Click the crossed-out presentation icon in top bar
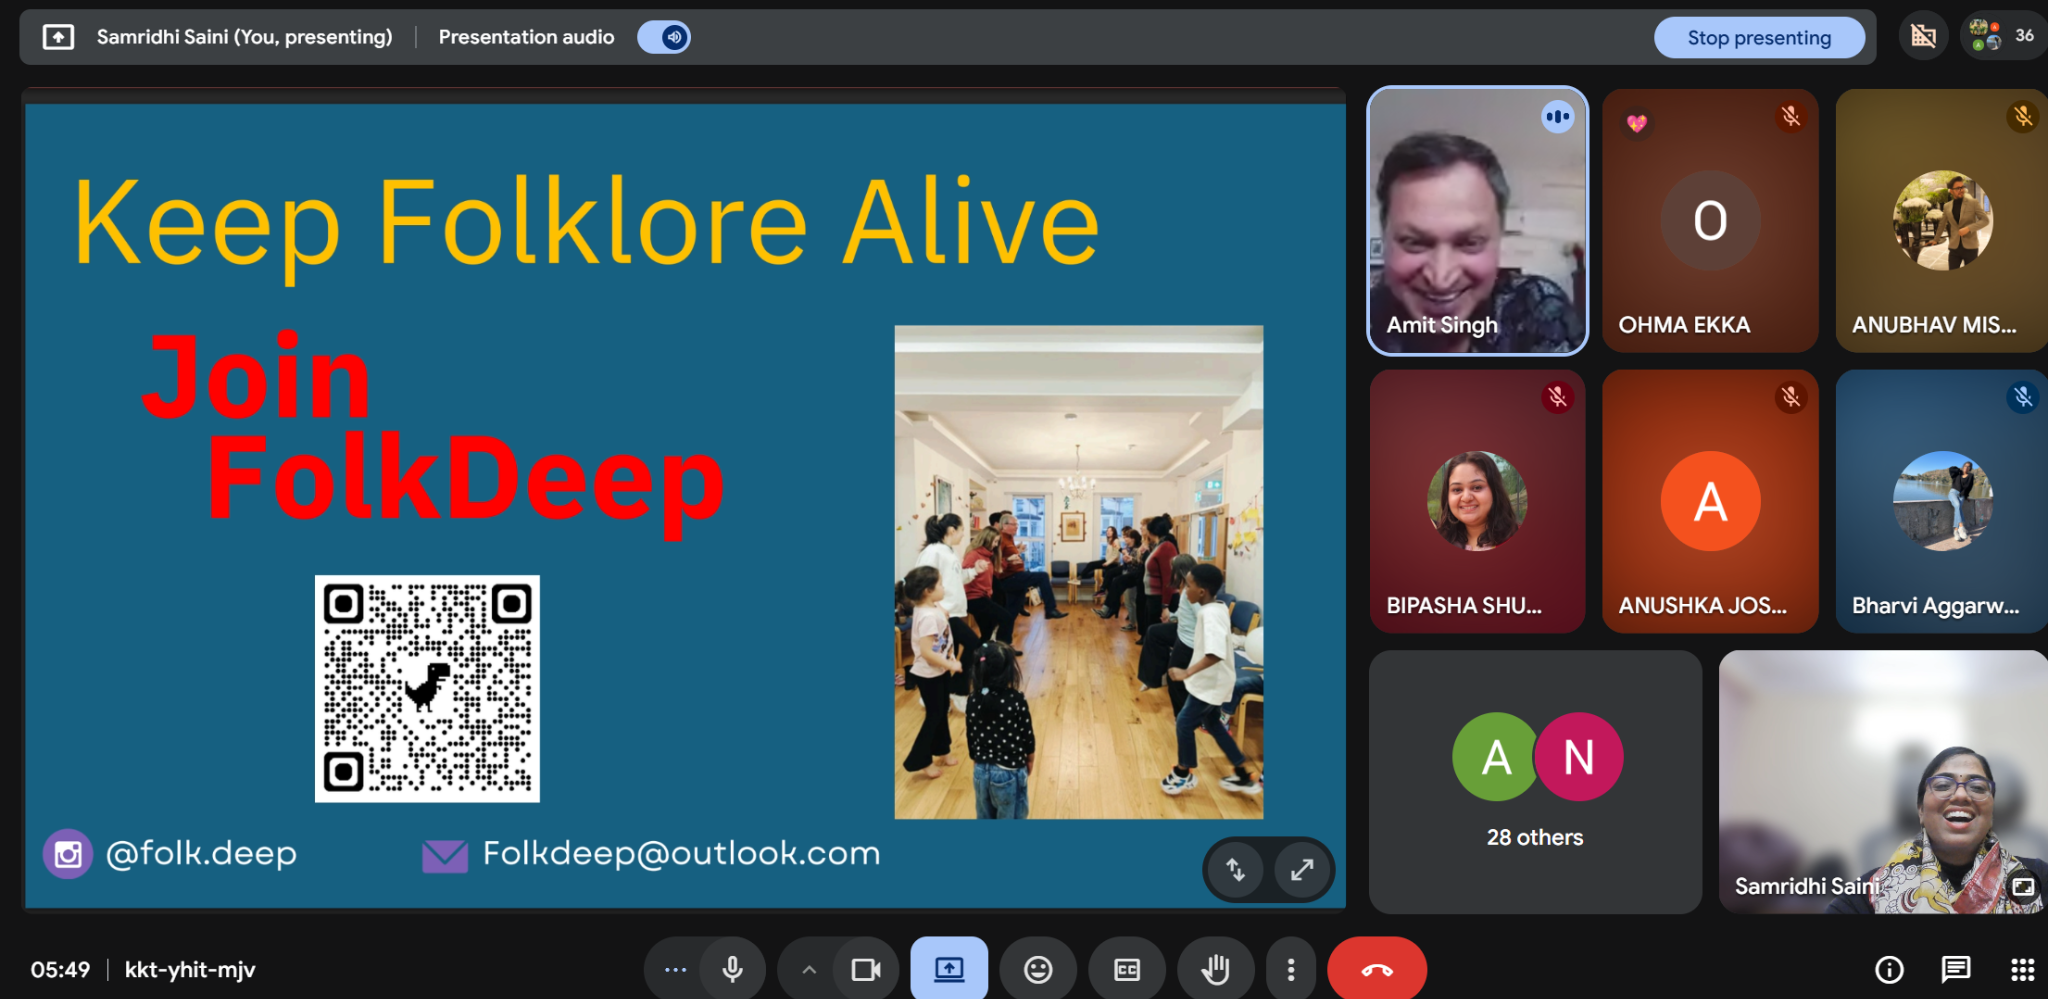Viewport: 2048px width, 999px height. (x=1923, y=37)
